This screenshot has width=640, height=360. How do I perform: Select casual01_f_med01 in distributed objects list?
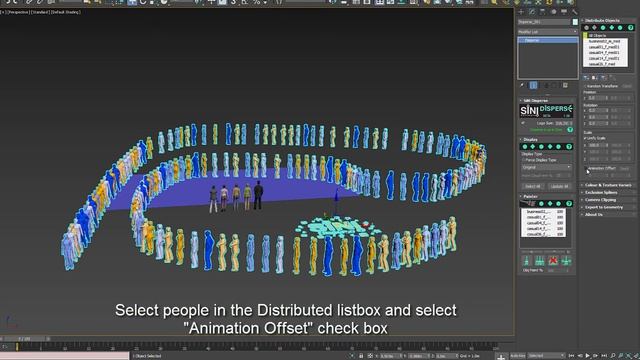pos(605,47)
